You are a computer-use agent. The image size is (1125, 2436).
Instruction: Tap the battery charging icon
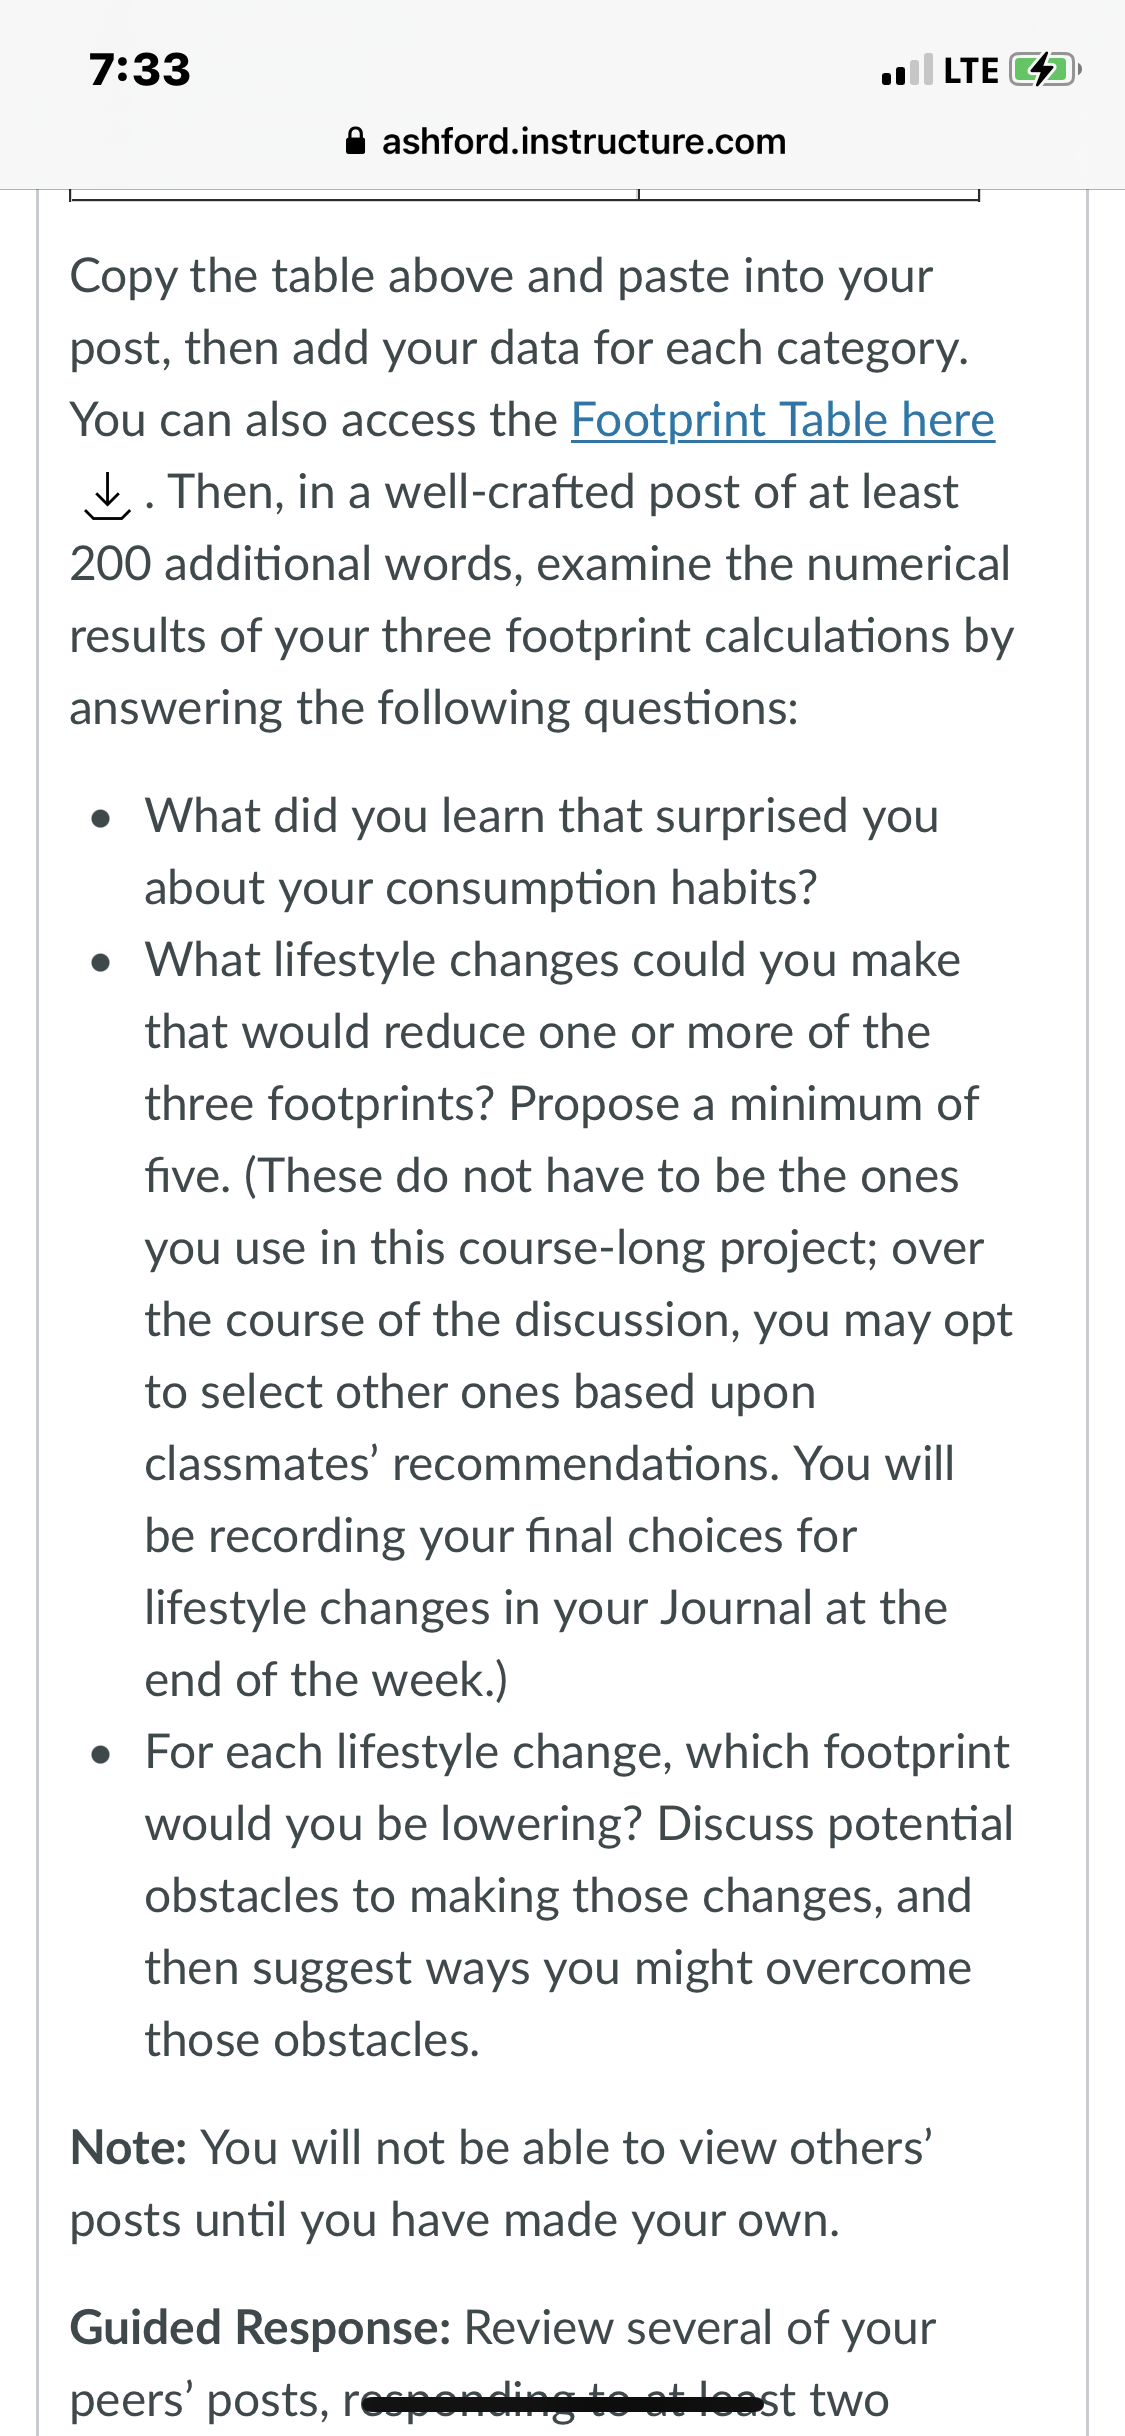coord(1045,70)
